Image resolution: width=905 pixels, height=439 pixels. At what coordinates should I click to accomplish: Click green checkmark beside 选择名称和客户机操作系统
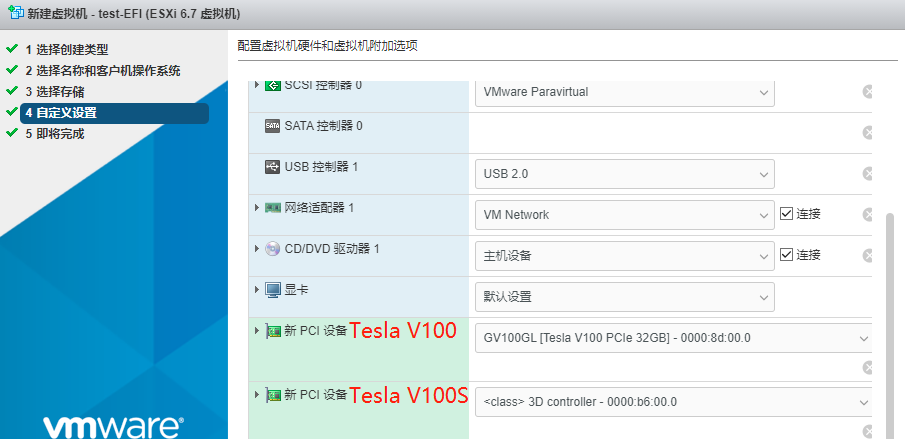12,70
